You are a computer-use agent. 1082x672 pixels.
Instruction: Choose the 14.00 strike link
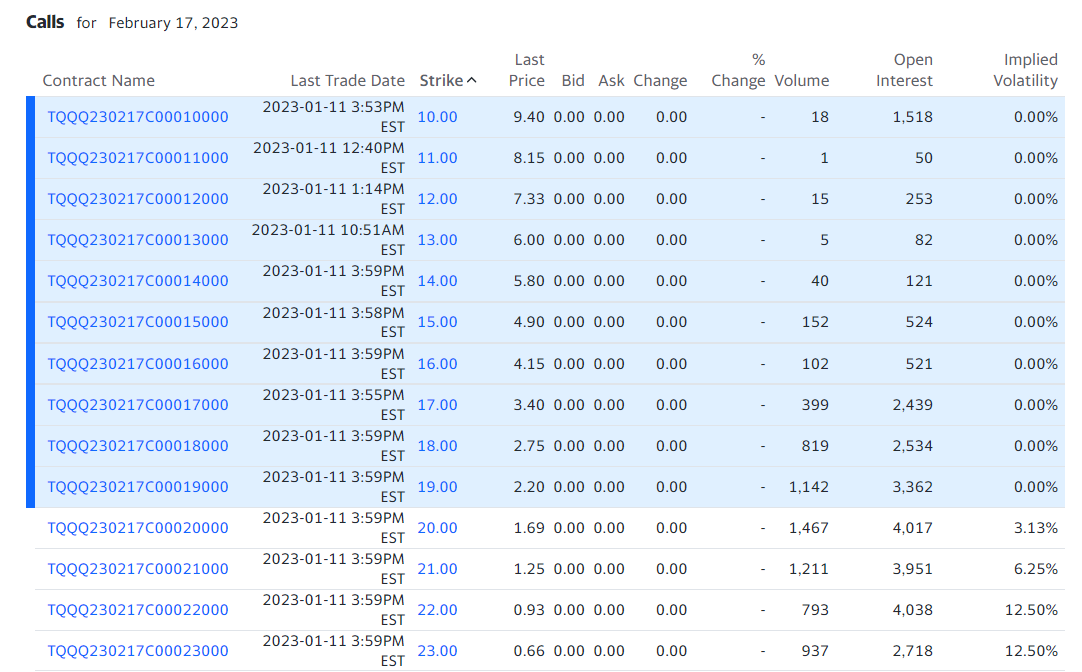click(x=437, y=281)
